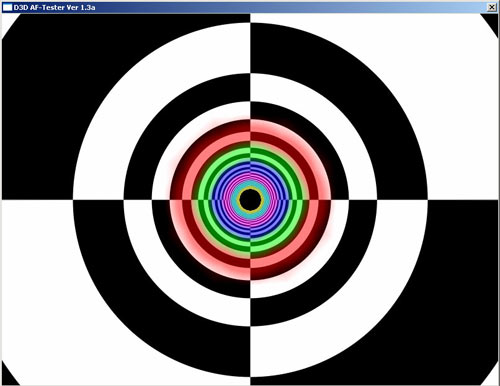
Task: Click the small black triangle at bottom-left corner
Action: point(8,377)
